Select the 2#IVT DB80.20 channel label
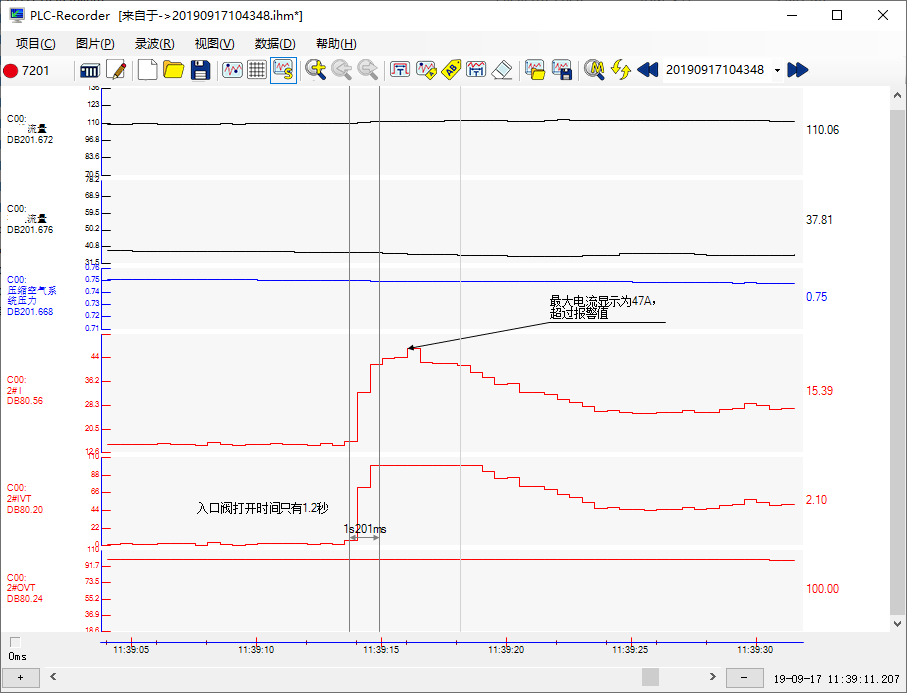This screenshot has width=907, height=693. pos(25,499)
